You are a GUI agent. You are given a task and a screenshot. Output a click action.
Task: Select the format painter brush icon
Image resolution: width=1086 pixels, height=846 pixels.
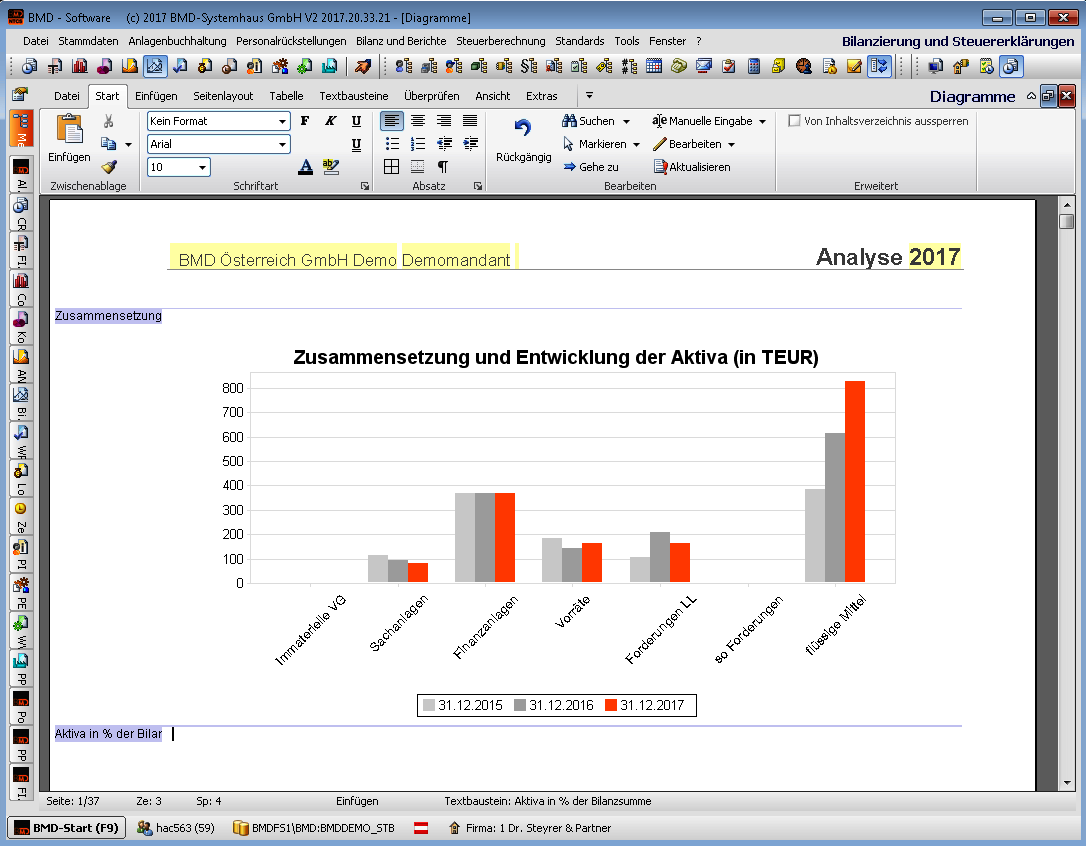tap(109, 167)
